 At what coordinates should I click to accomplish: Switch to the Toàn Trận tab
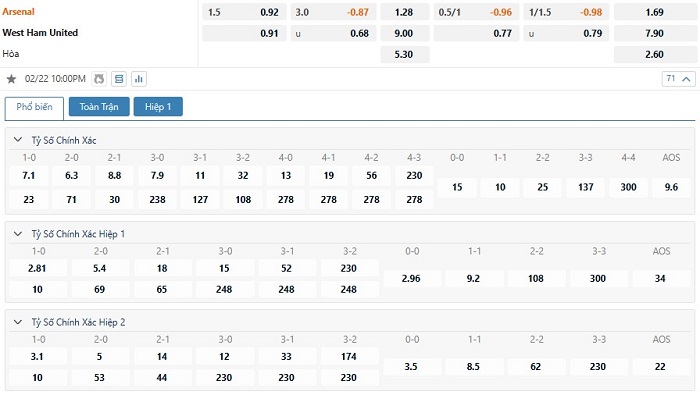coord(99,107)
